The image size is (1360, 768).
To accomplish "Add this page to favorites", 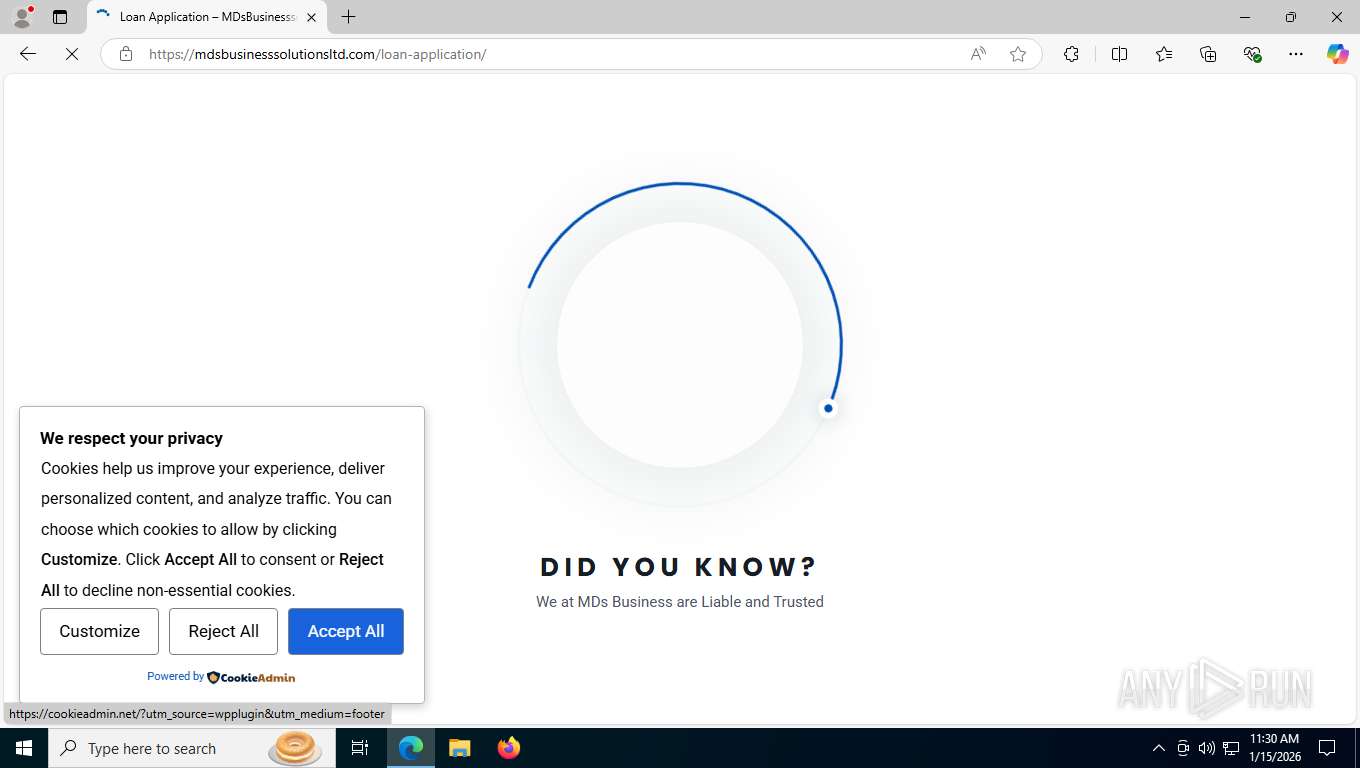I will [1018, 54].
